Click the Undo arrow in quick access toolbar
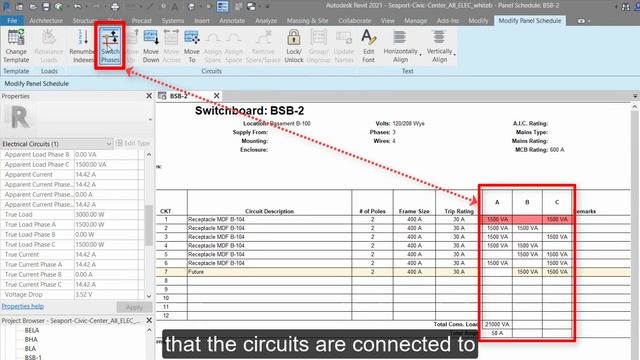This screenshot has height=360, width=640. coord(77,7)
